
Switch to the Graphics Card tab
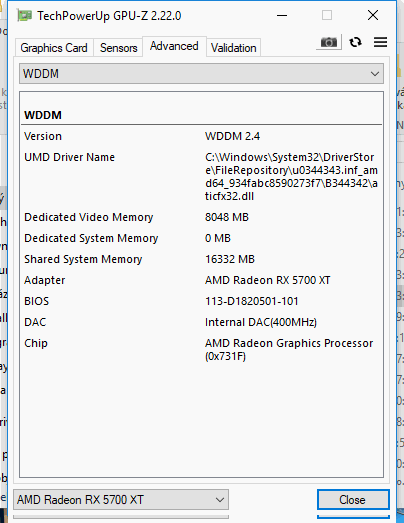(x=54, y=48)
